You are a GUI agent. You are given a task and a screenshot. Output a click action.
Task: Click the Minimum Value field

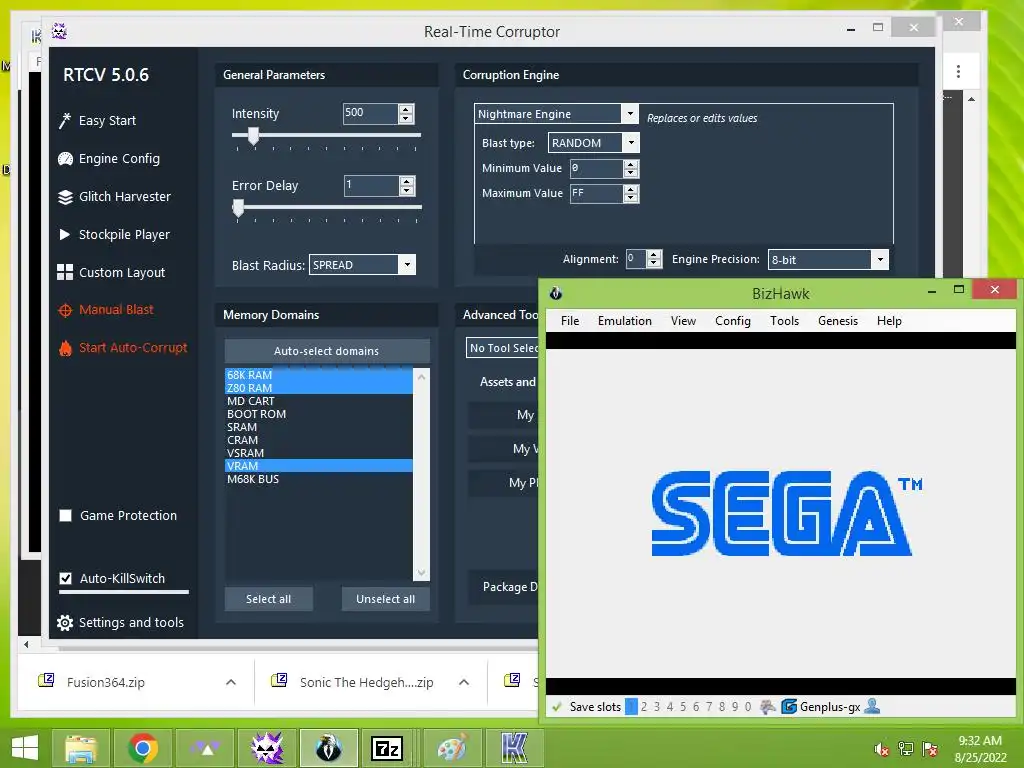pyautogui.click(x=596, y=168)
